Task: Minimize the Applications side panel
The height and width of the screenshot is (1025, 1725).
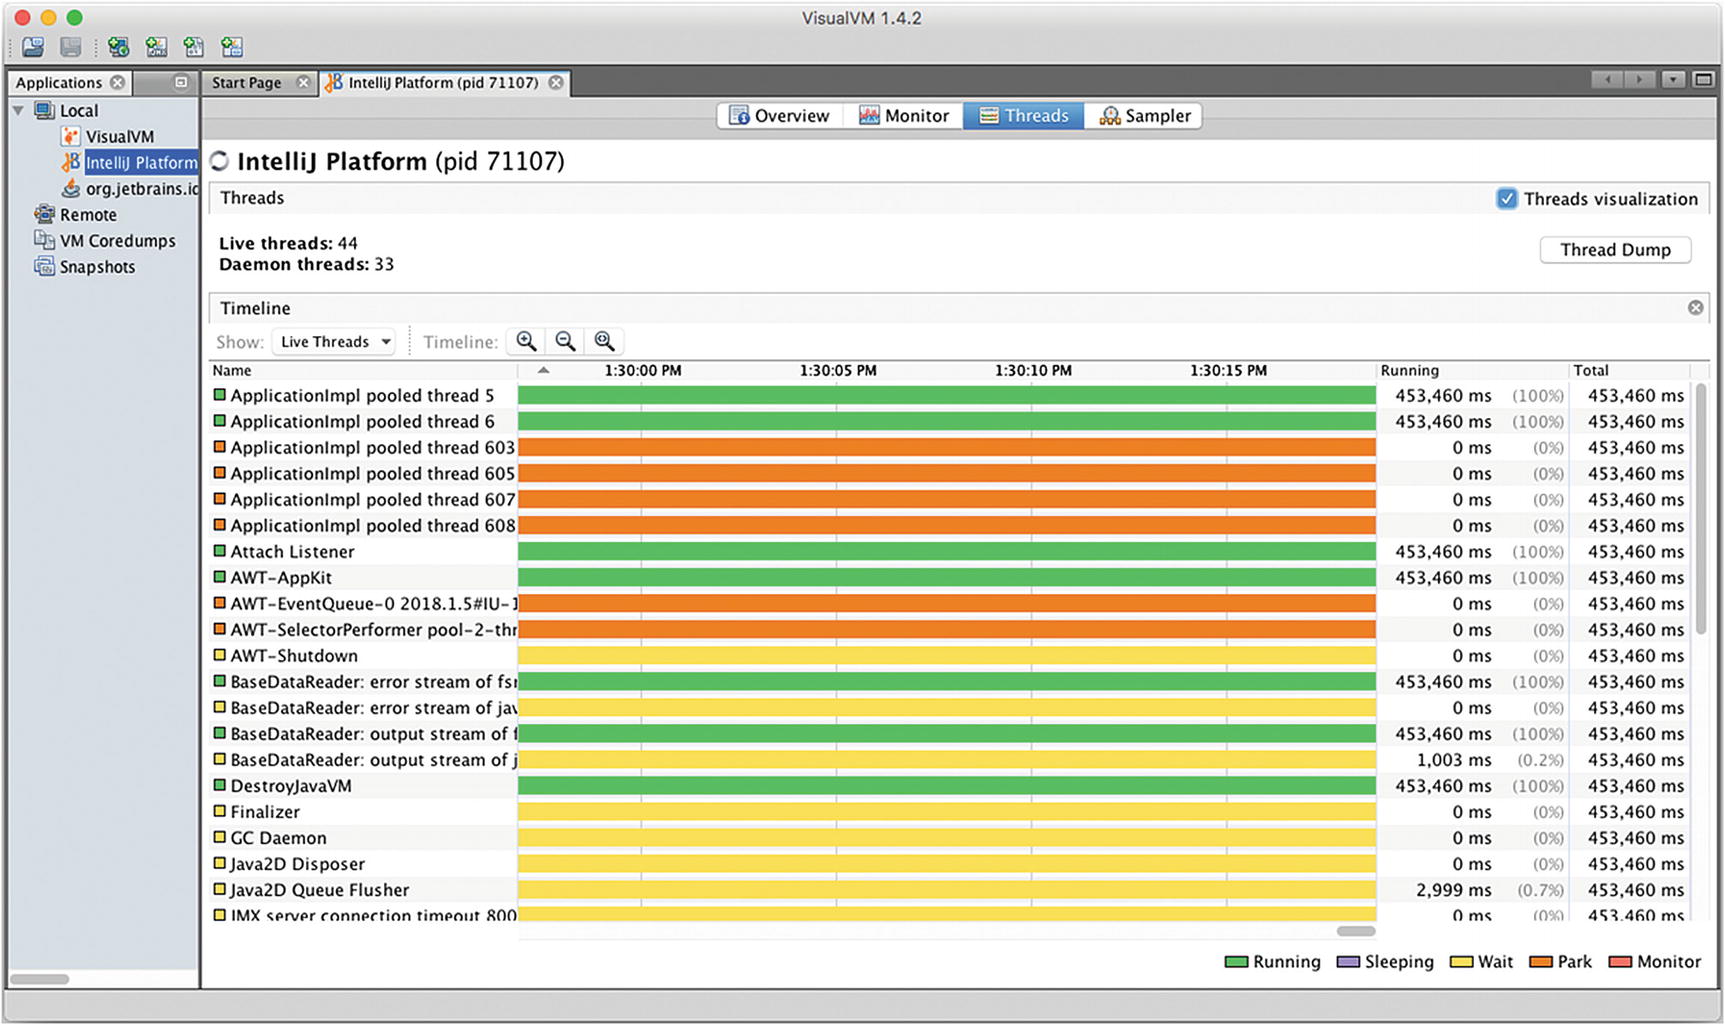Action: point(181,82)
